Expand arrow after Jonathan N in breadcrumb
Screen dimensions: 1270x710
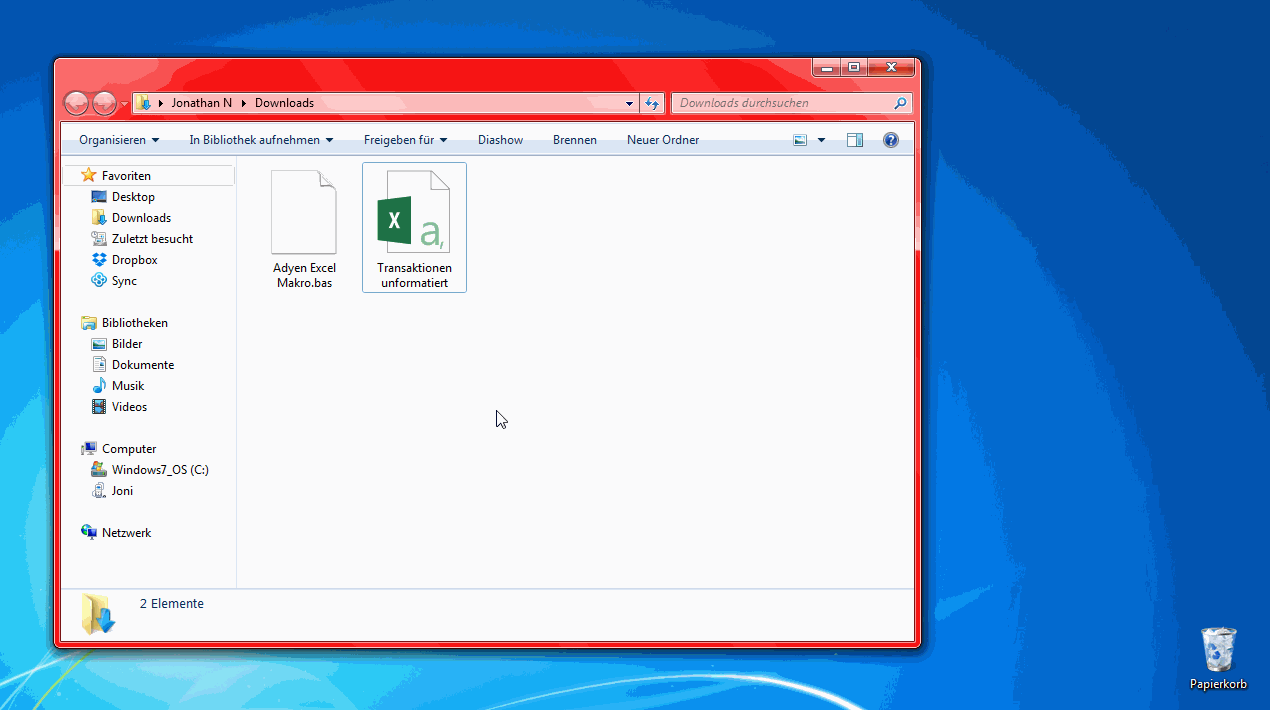(243, 103)
